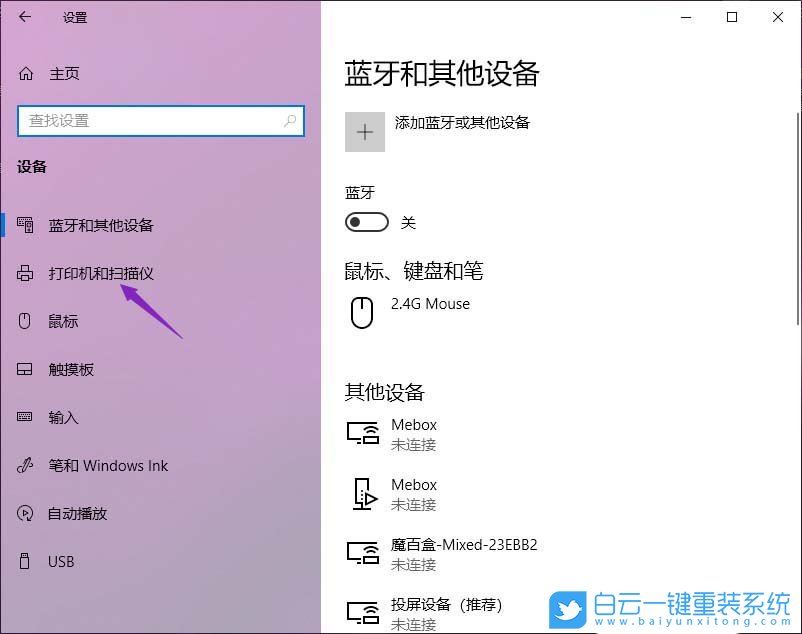802x634 pixels.
Task: Select the Mebox display device entry
Action: 414,434
